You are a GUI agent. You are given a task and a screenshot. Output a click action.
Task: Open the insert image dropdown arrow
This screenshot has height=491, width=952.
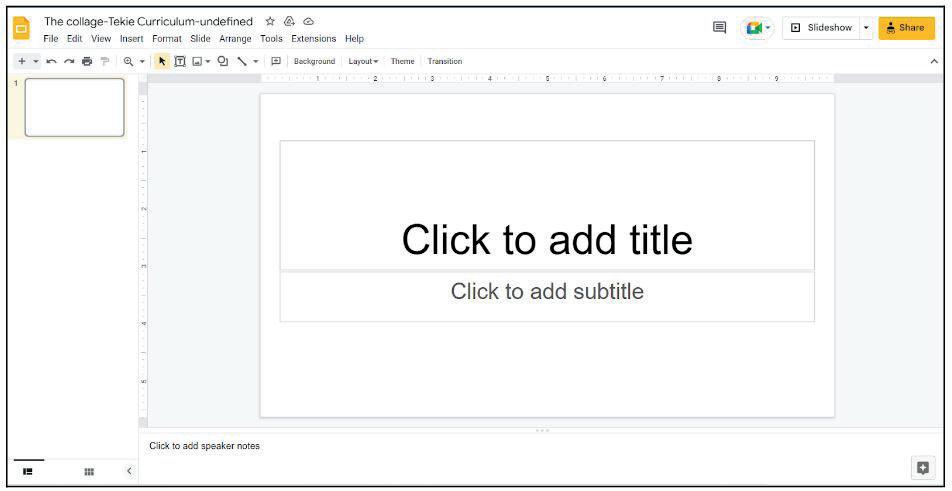click(208, 61)
